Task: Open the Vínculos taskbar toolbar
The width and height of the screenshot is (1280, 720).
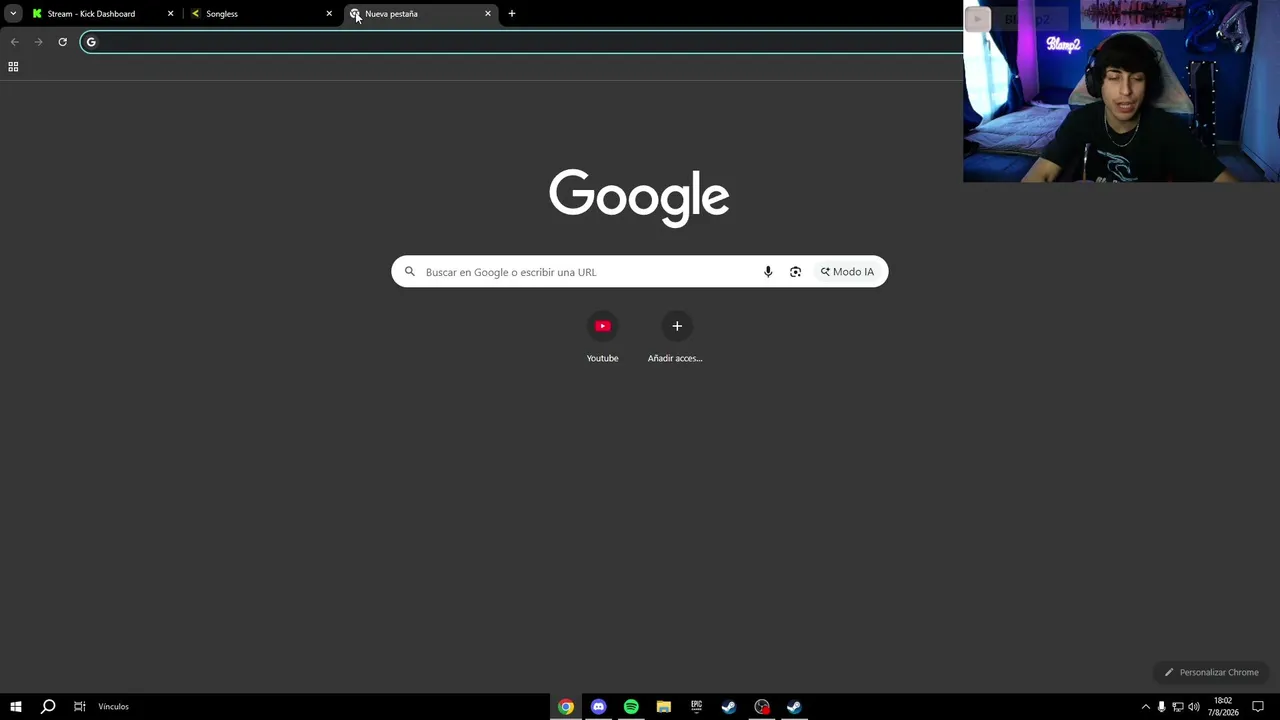Action: (x=113, y=707)
